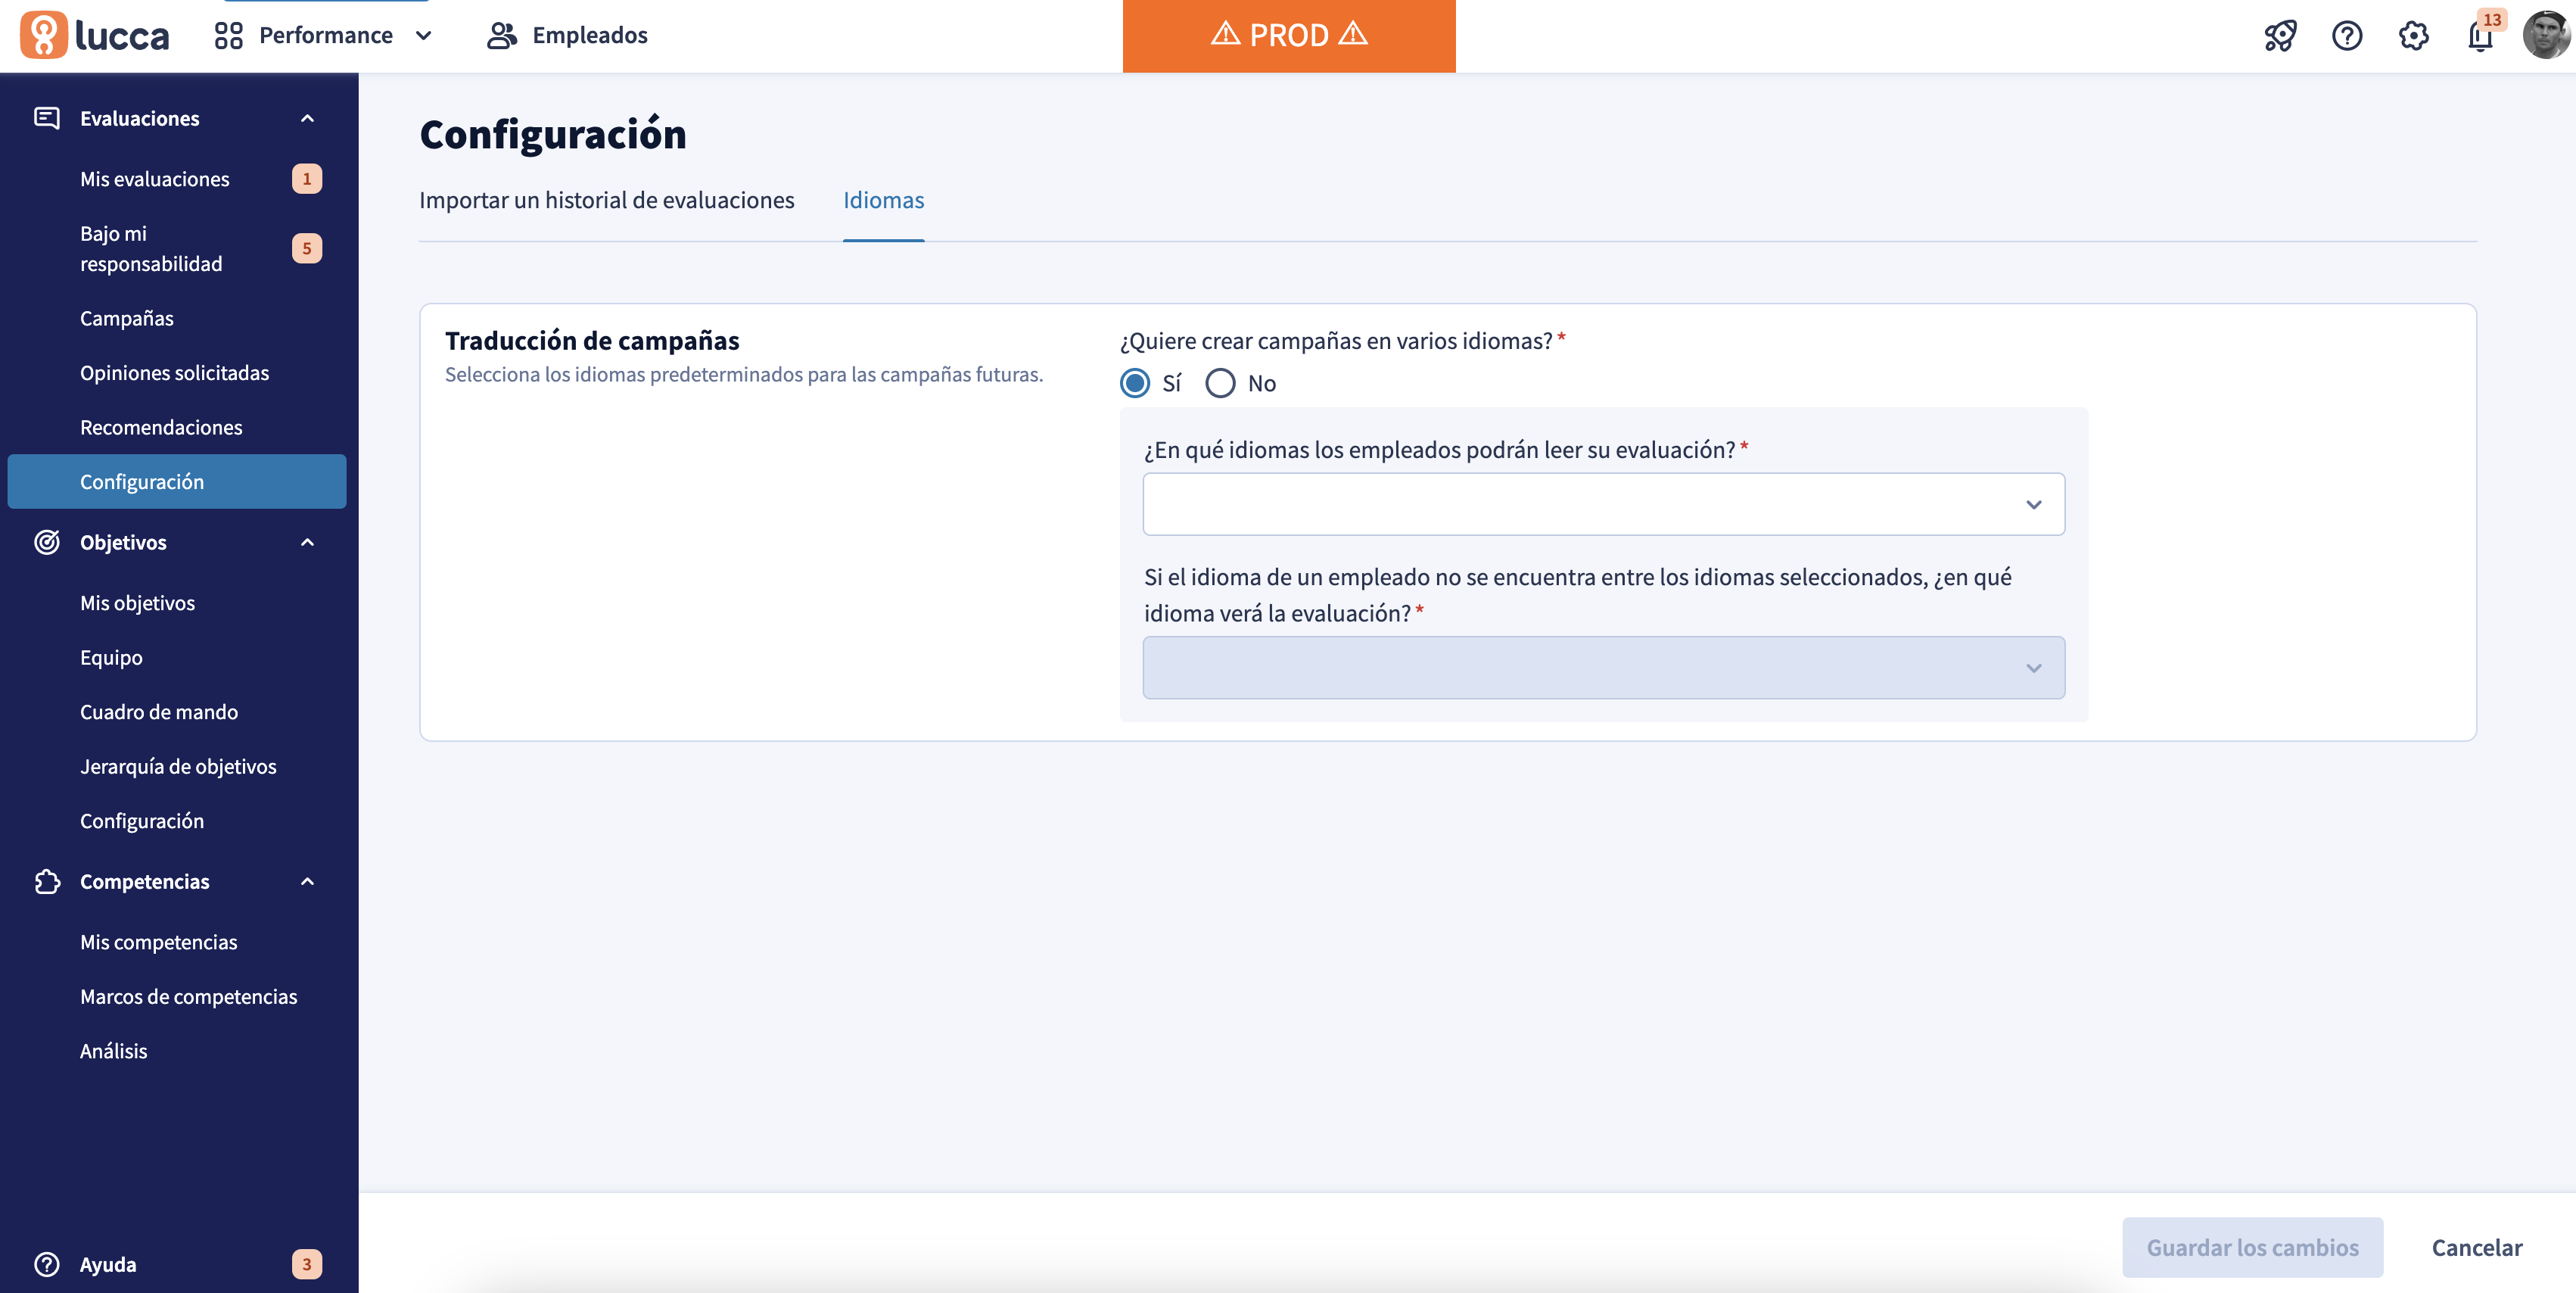Open the settings gear icon
The height and width of the screenshot is (1293, 2576).
2414,36
